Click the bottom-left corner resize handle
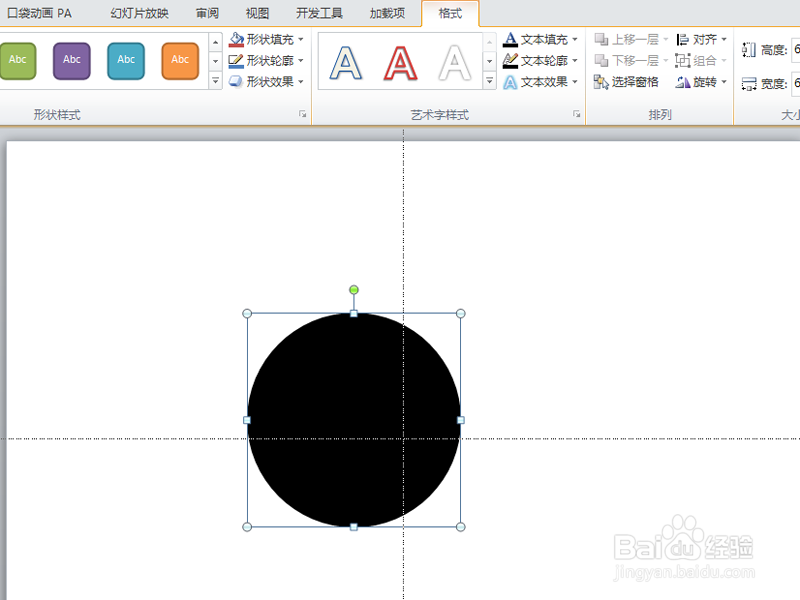The width and height of the screenshot is (800, 600). [247, 527]
